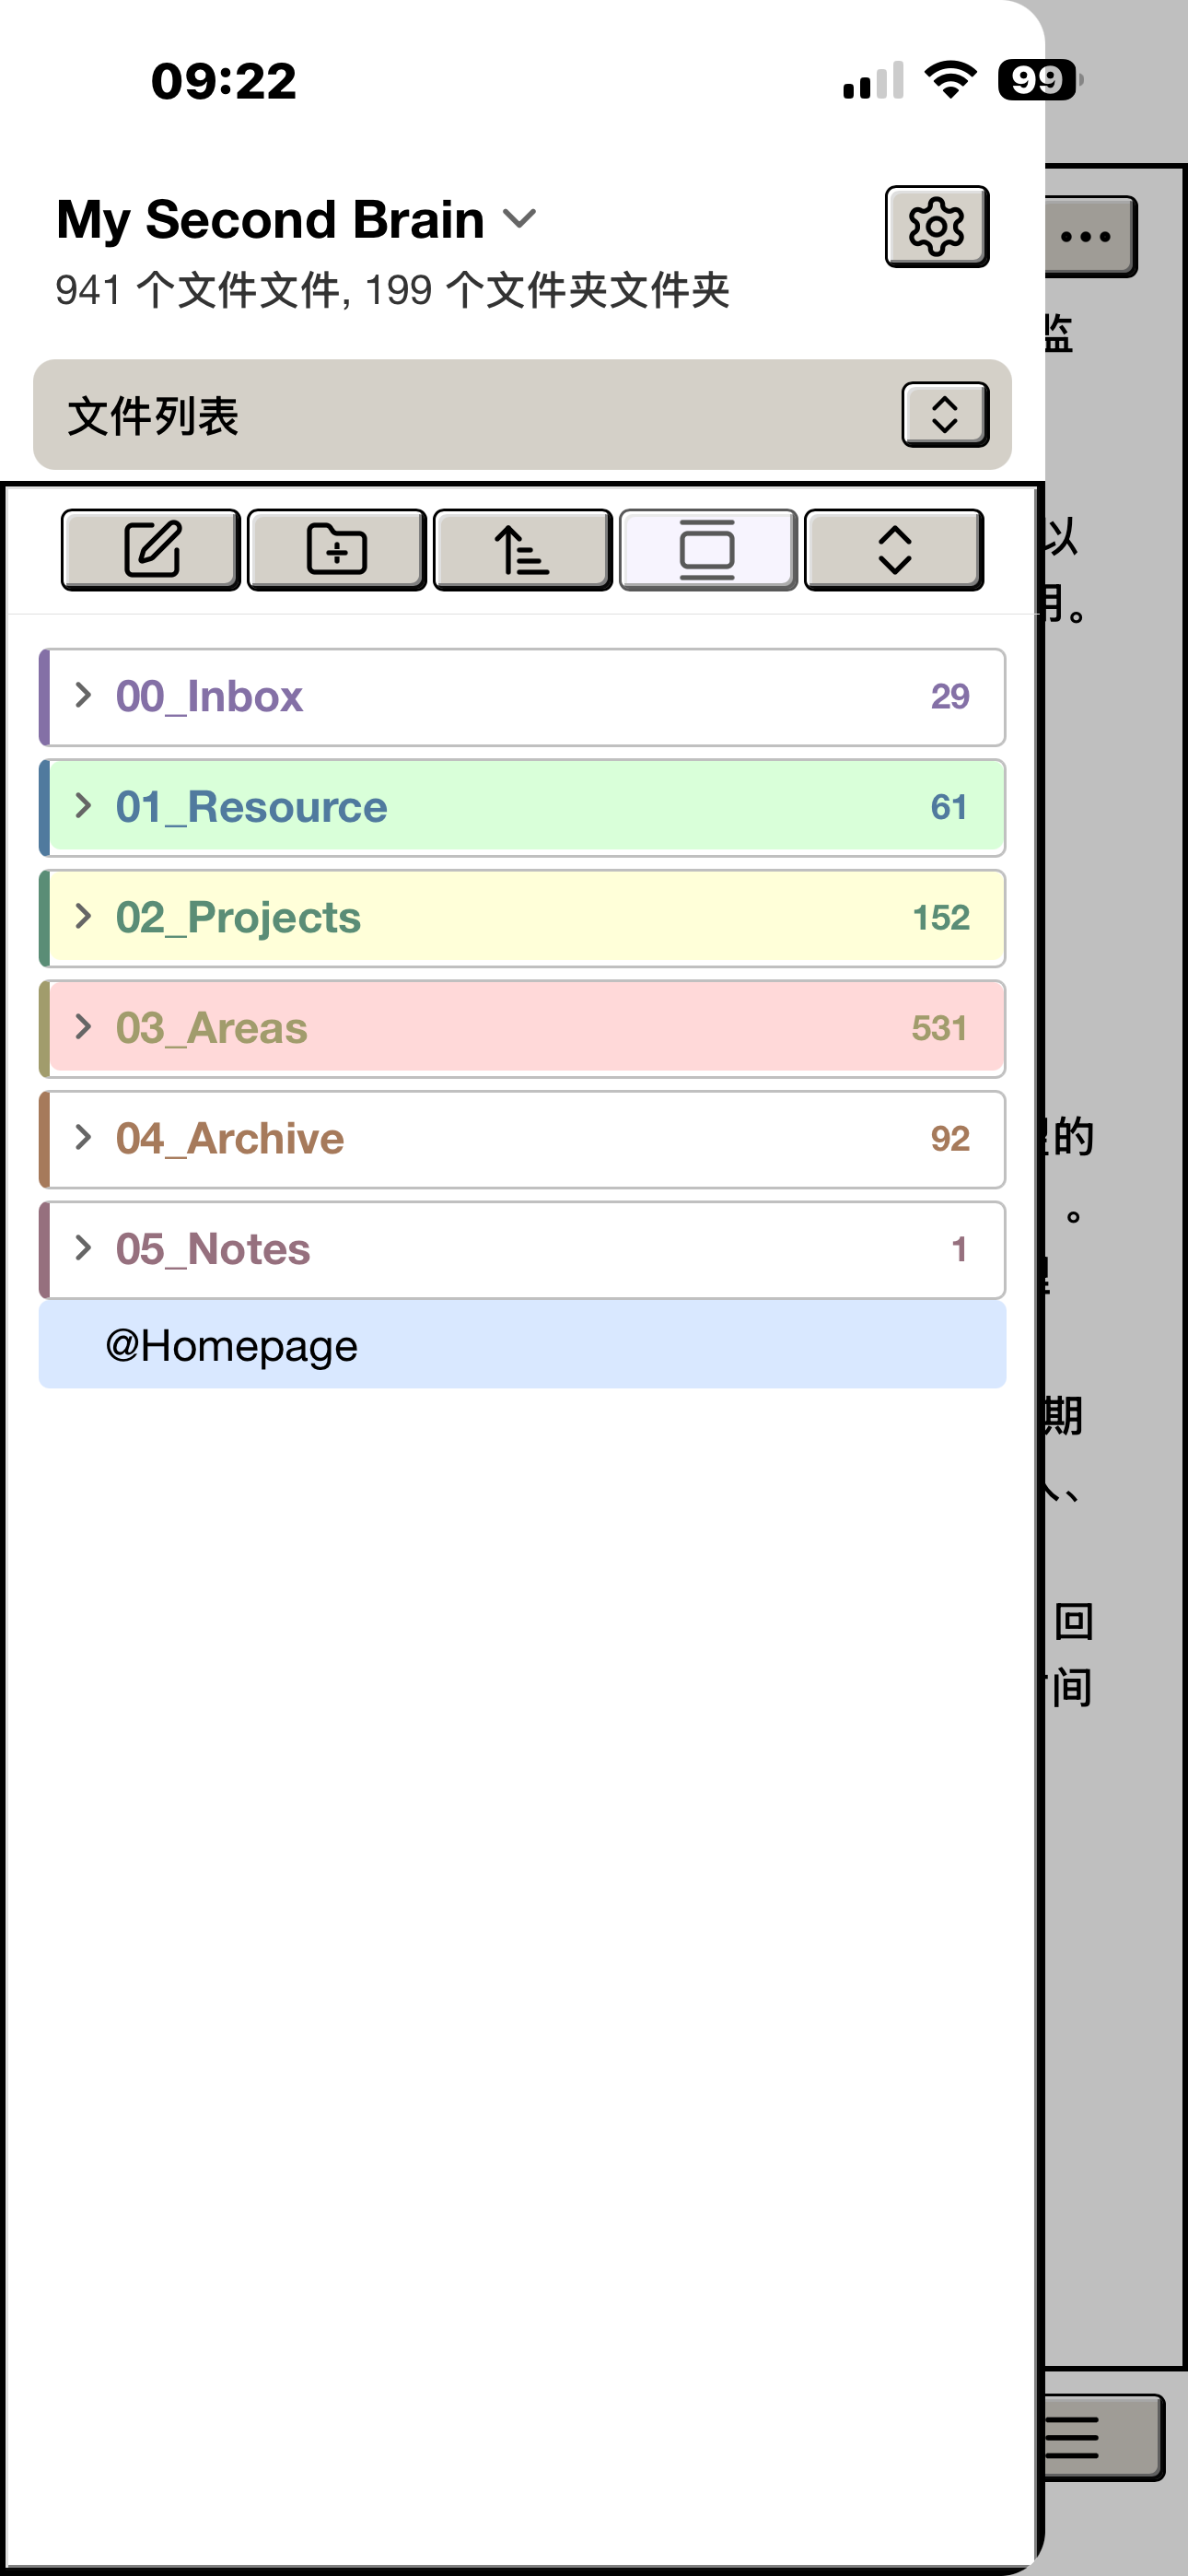The height and width of the screenshot is (2576, 1188).
Task: Toggle auto-reveal active file button
Action: [x=708, y=549]
